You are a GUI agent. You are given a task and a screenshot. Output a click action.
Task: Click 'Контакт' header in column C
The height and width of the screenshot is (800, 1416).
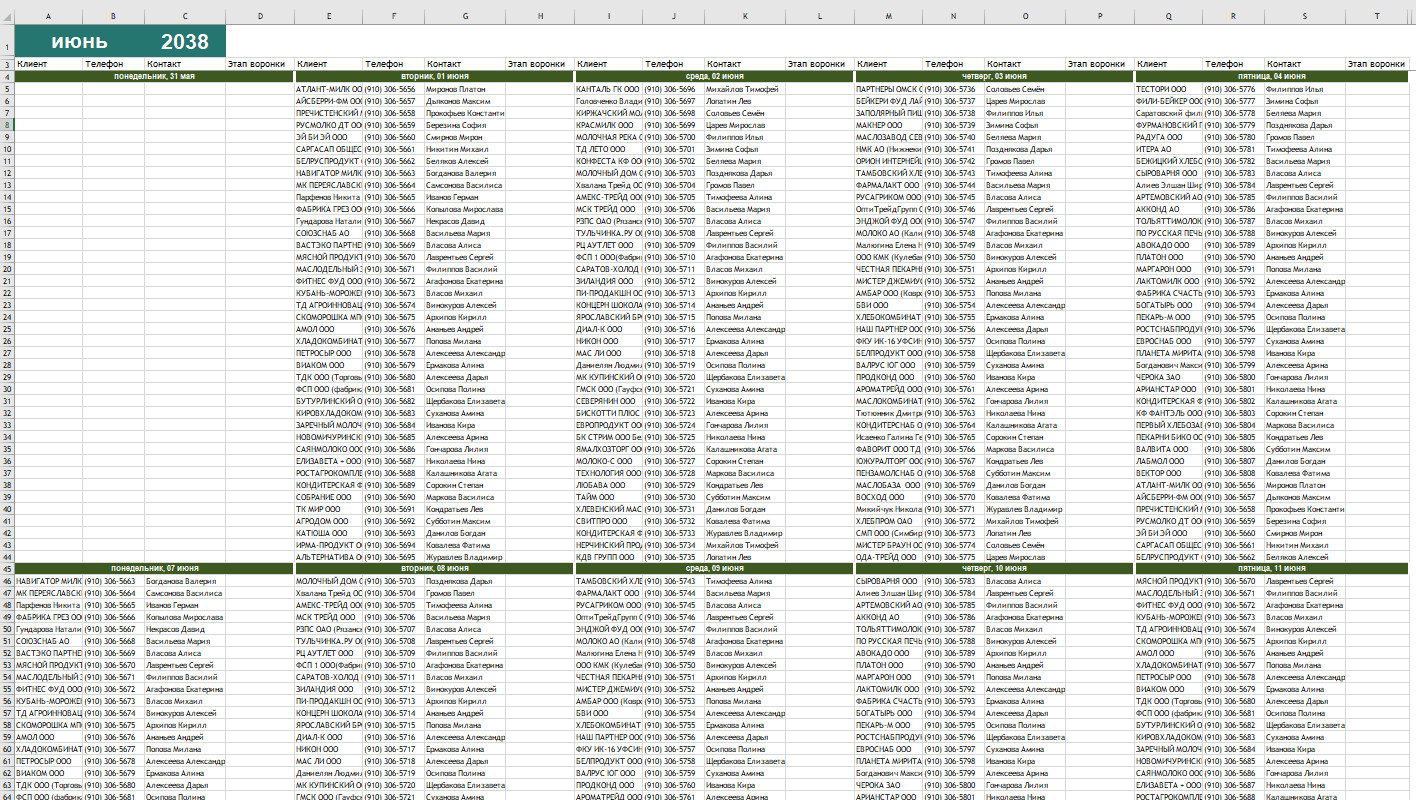point(185,64)
